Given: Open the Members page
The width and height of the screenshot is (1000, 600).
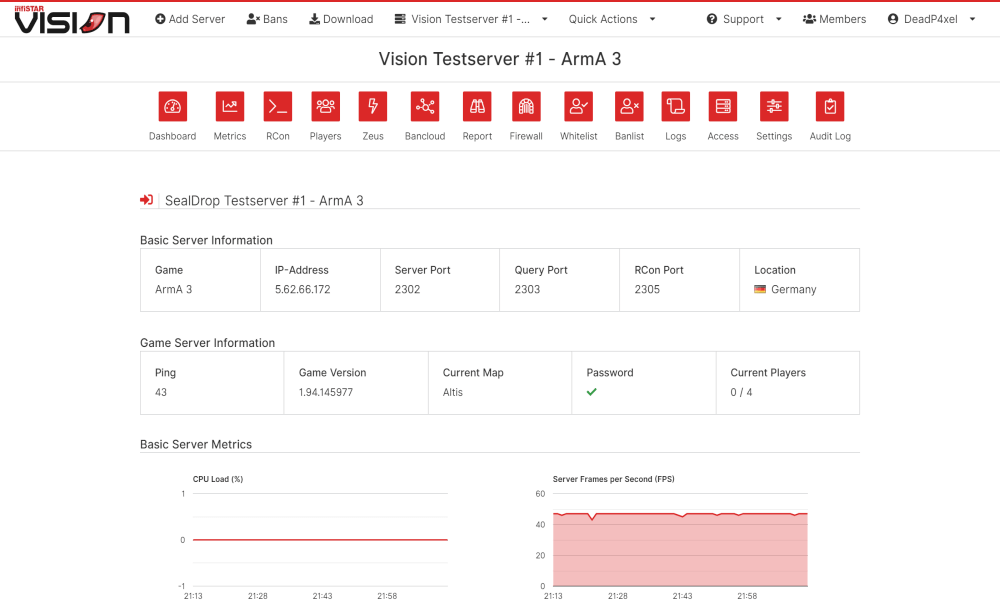Looking at the screenshot, I should 834,19.
